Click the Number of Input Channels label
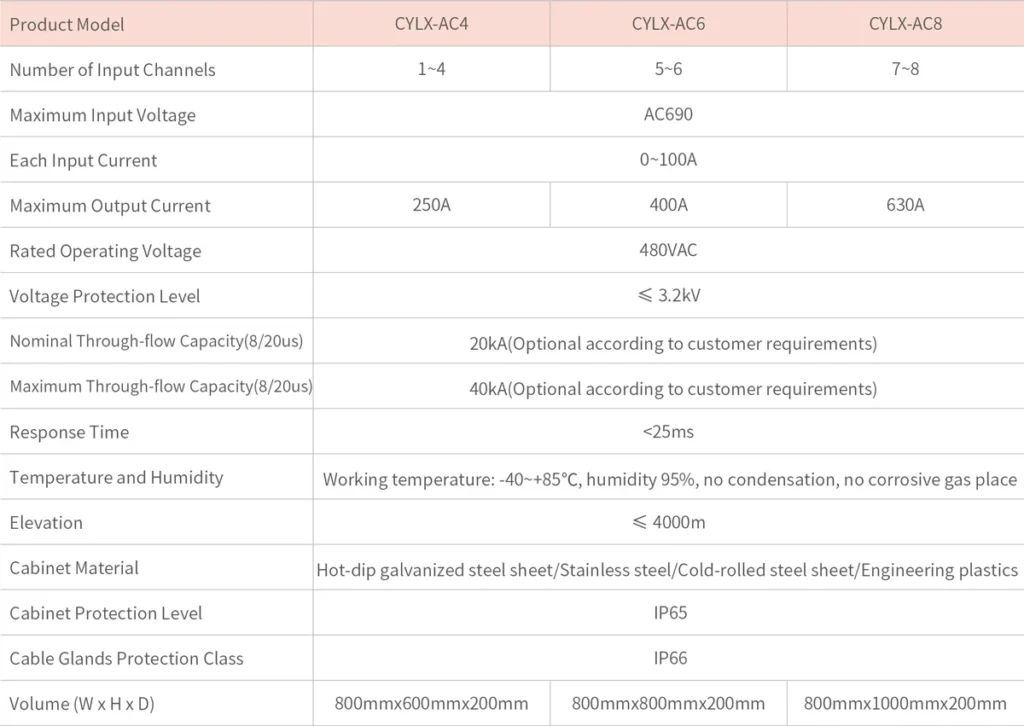 [112, 70]
